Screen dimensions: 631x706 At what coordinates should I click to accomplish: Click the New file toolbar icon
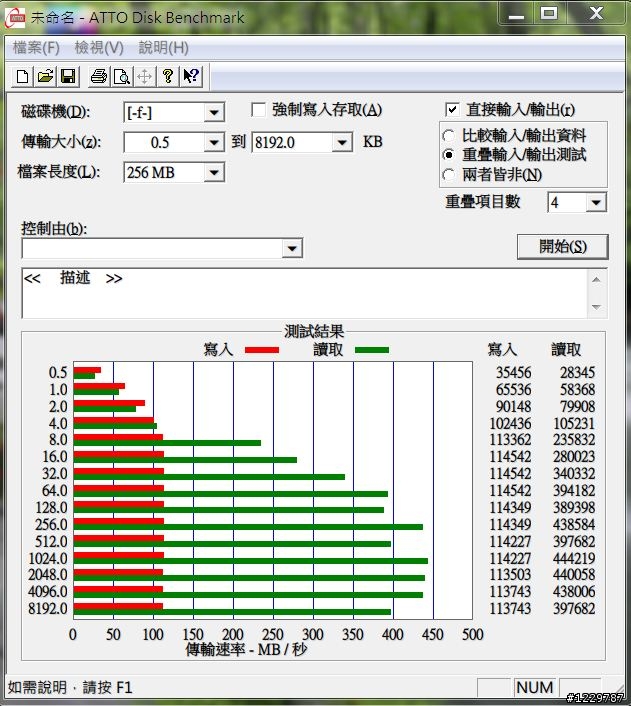pos(22,77)
